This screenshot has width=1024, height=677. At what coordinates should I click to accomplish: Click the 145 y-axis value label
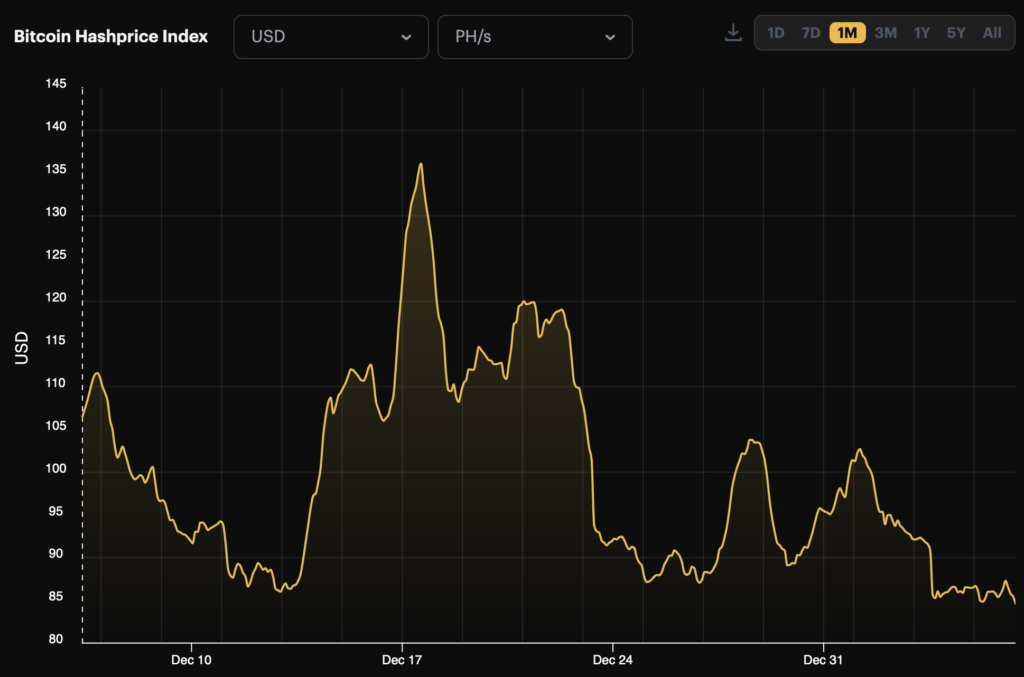tap(56, 84)
